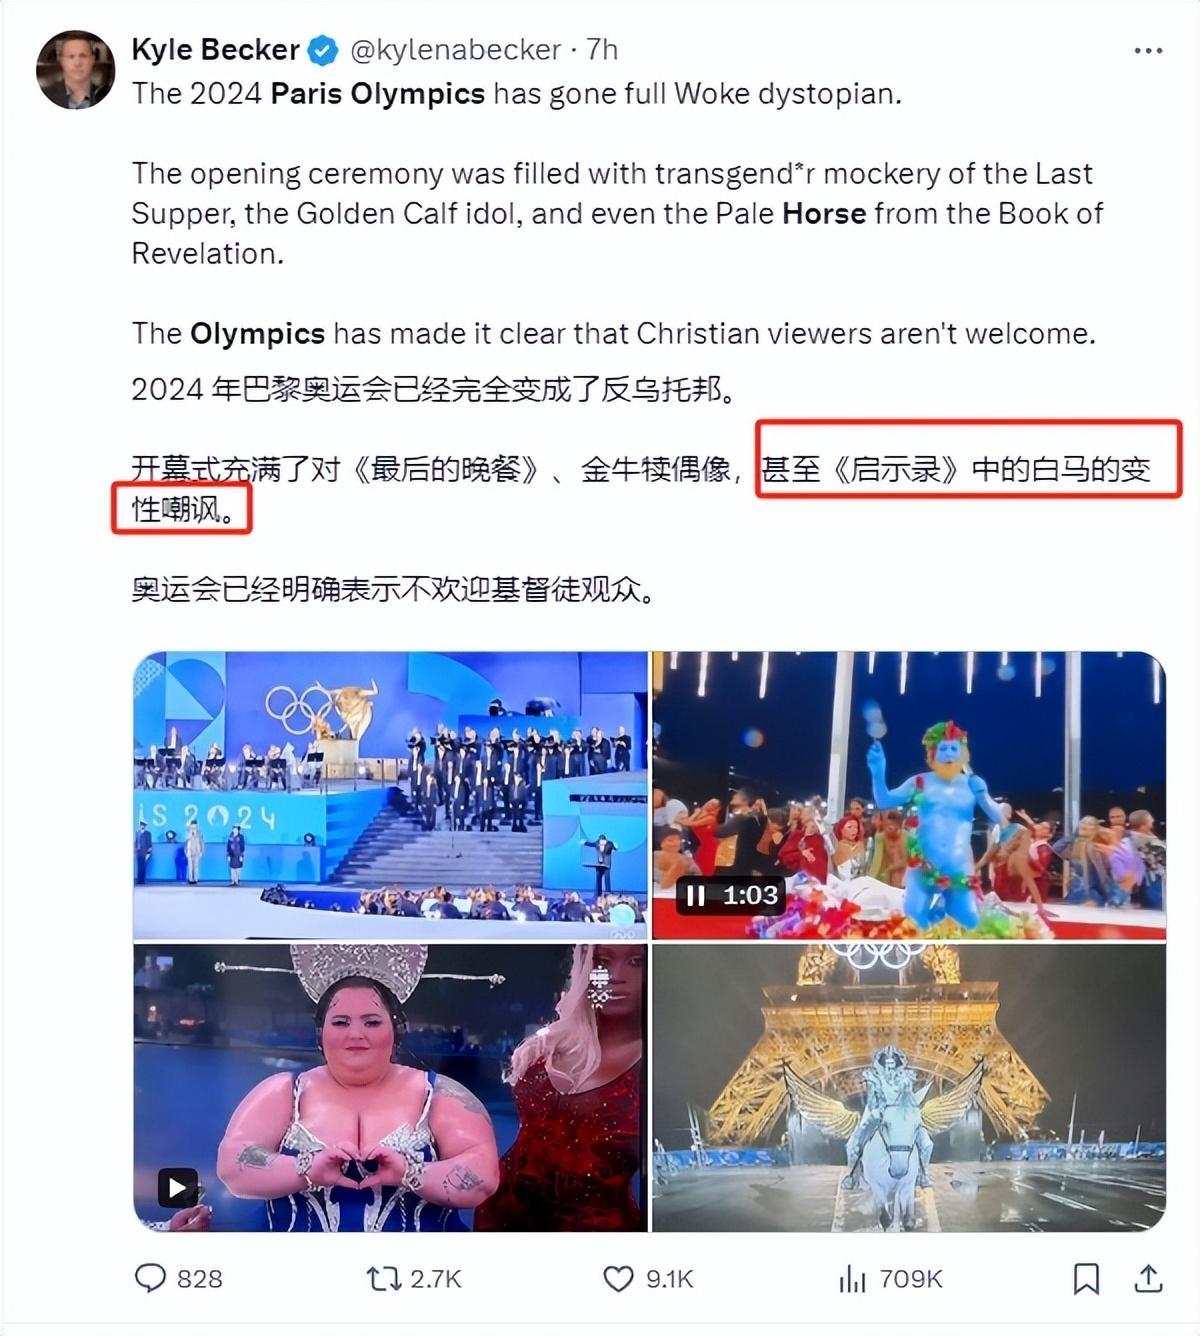Bookmark this post
The width and height of the screenshot is (1200, 1336).
click(x=1085, y=1278)
